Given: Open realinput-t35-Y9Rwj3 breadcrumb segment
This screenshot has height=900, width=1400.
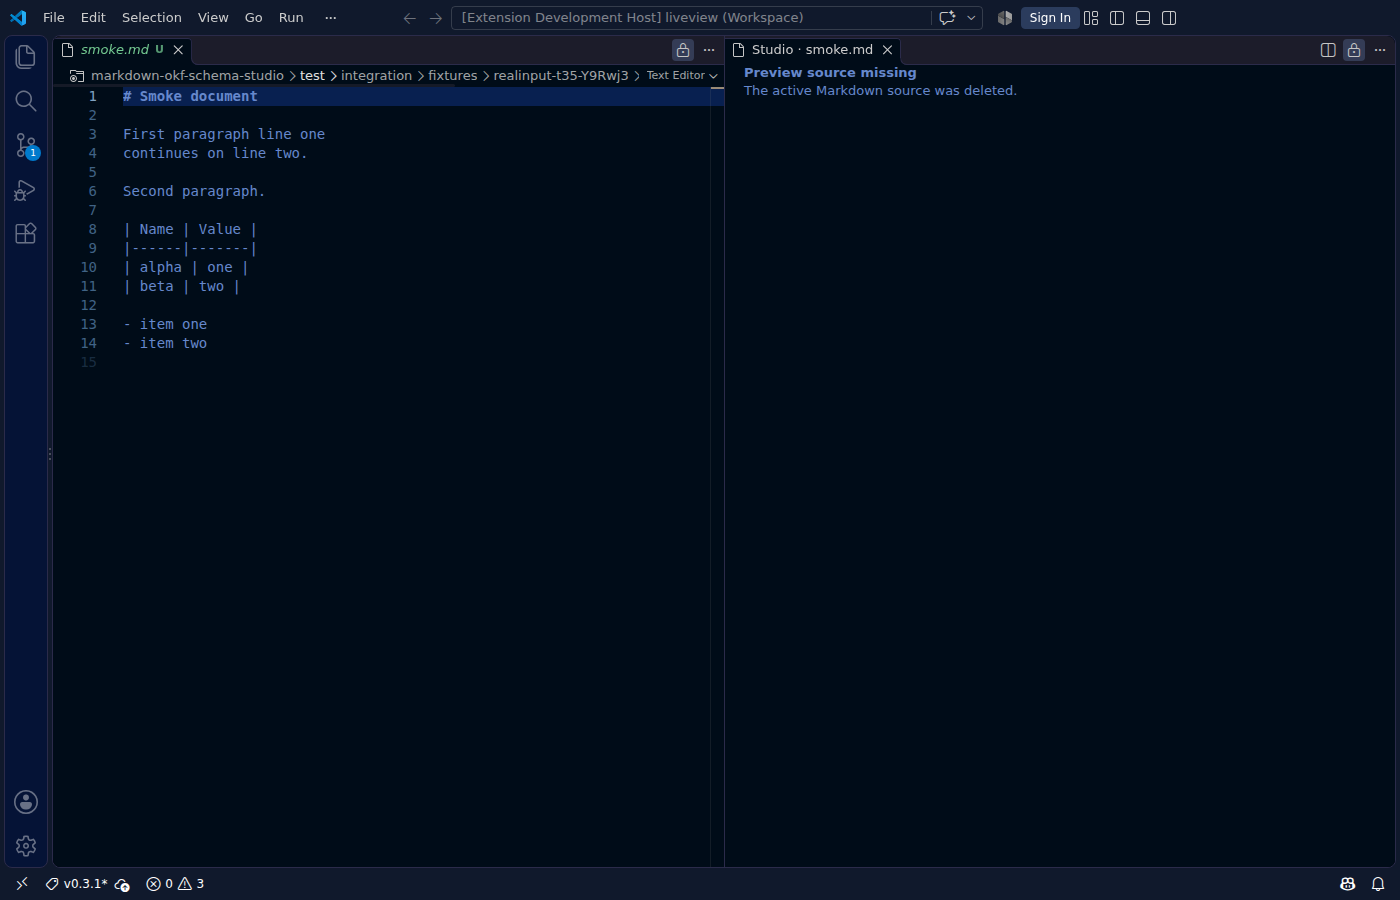Looking at the screenshot, I should (561, 76).
